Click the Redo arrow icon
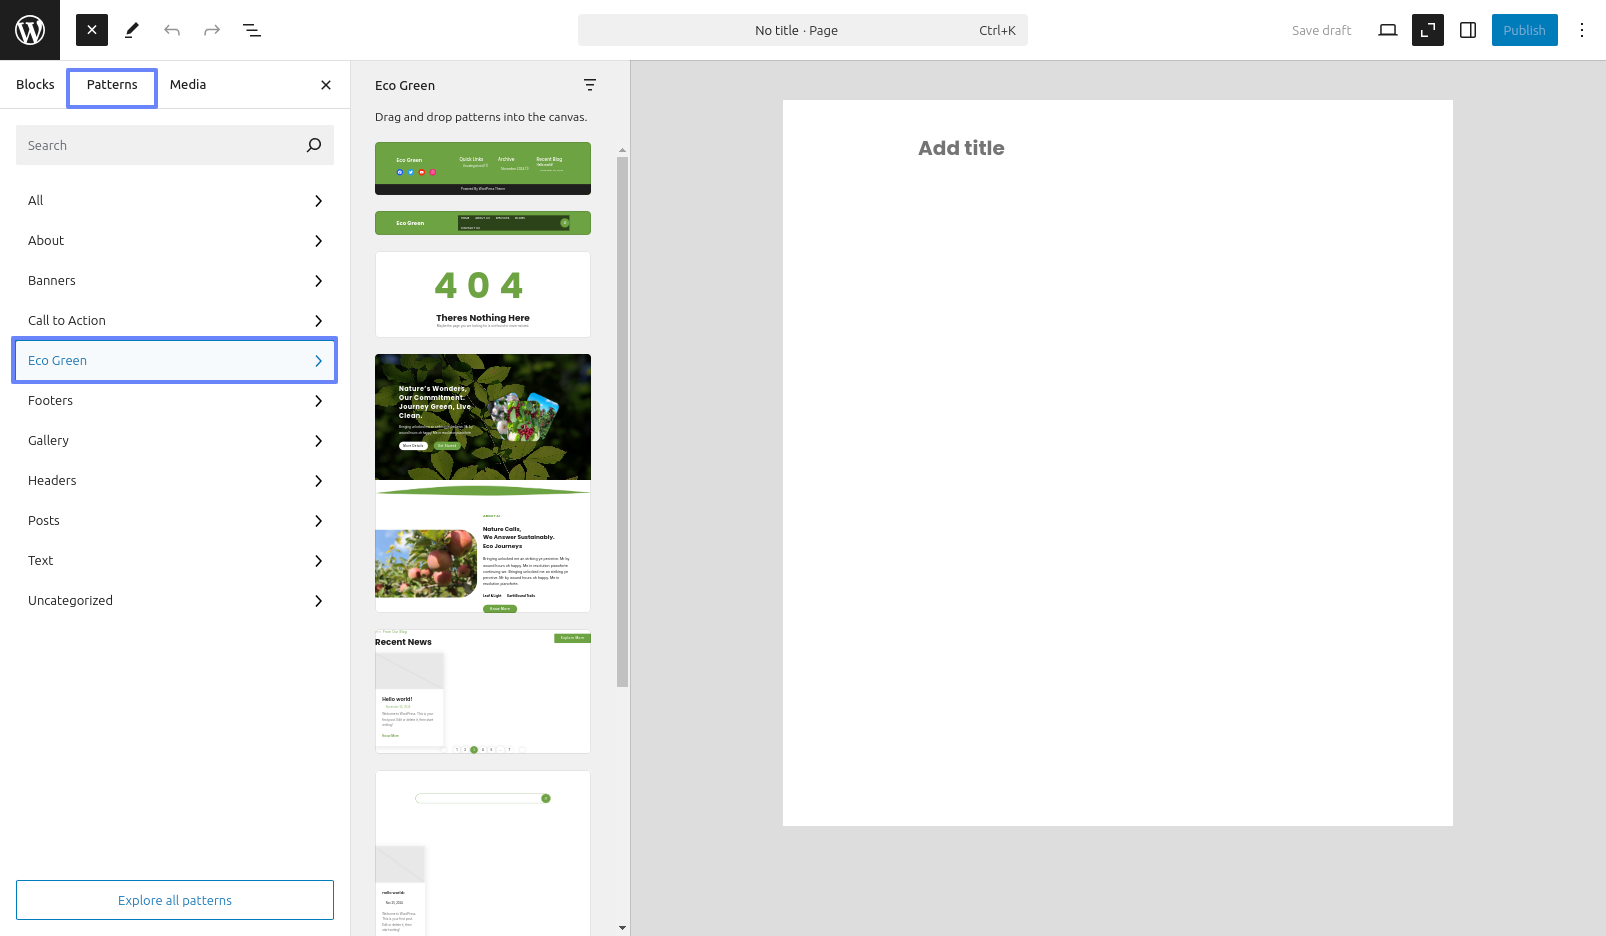This screenshot has height=936, width=1606. click(x=212, y=30)
